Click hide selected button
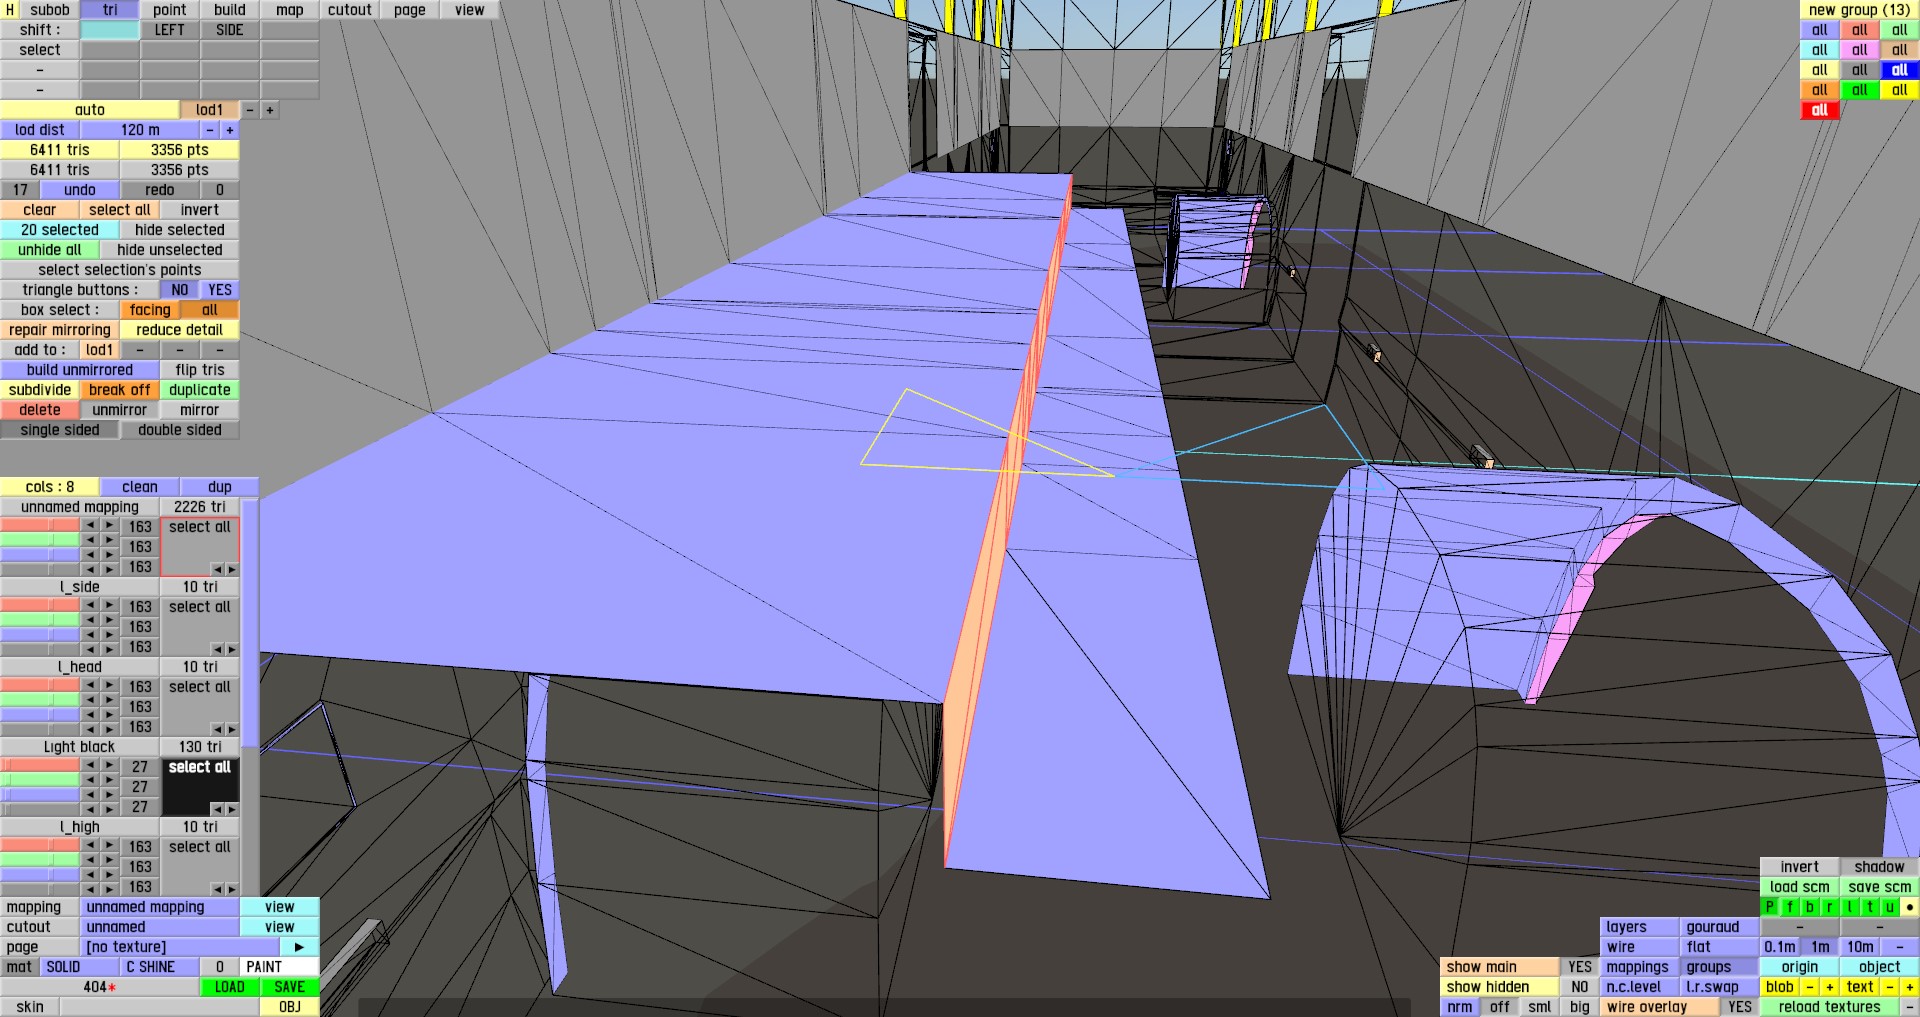Viewport: 1920px width, 1017px height. 180,230
